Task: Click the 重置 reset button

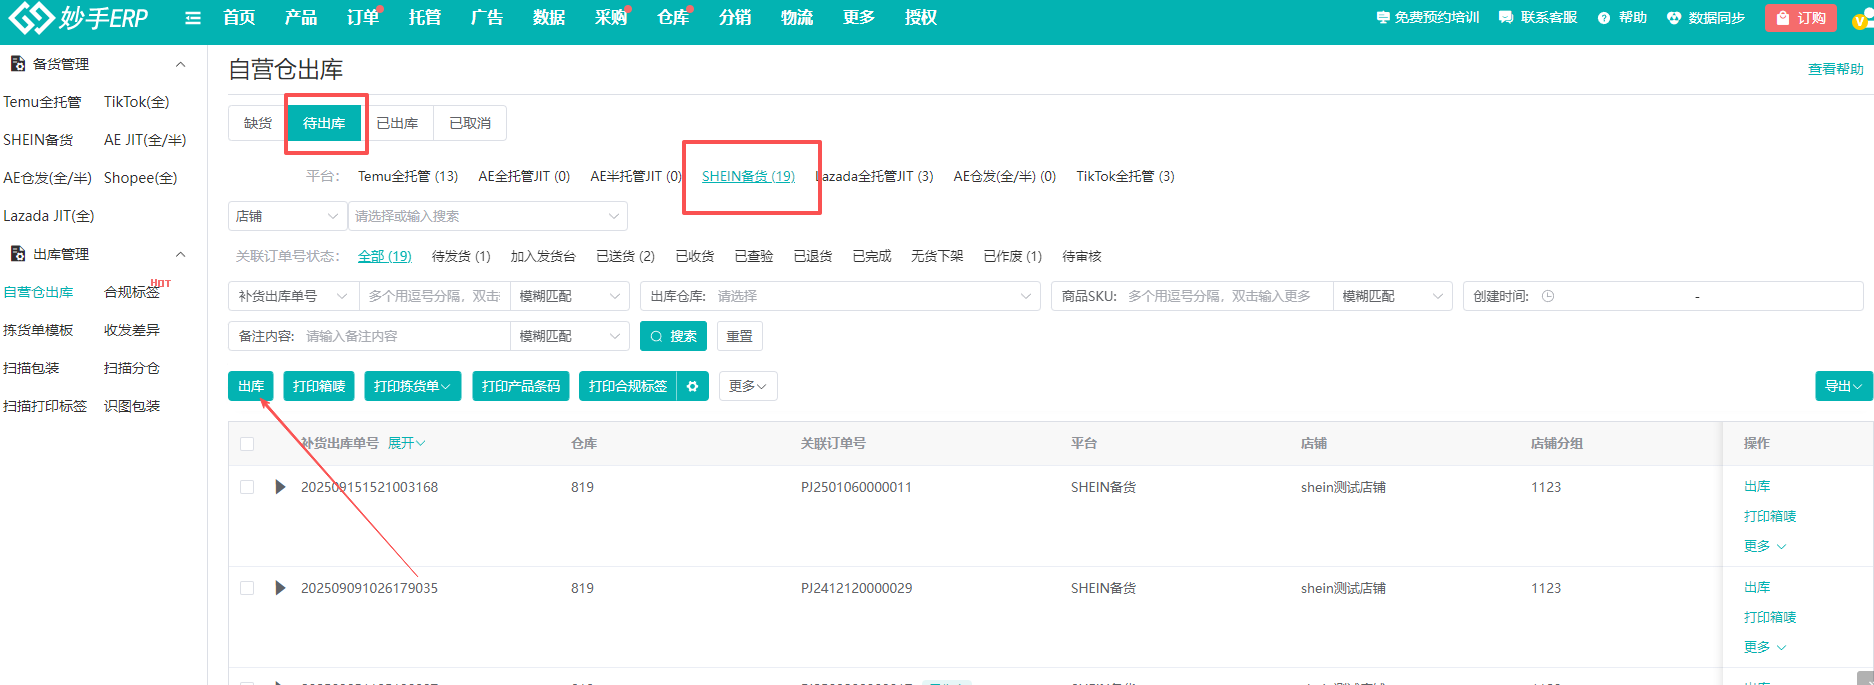Action: tap(740, 336)
